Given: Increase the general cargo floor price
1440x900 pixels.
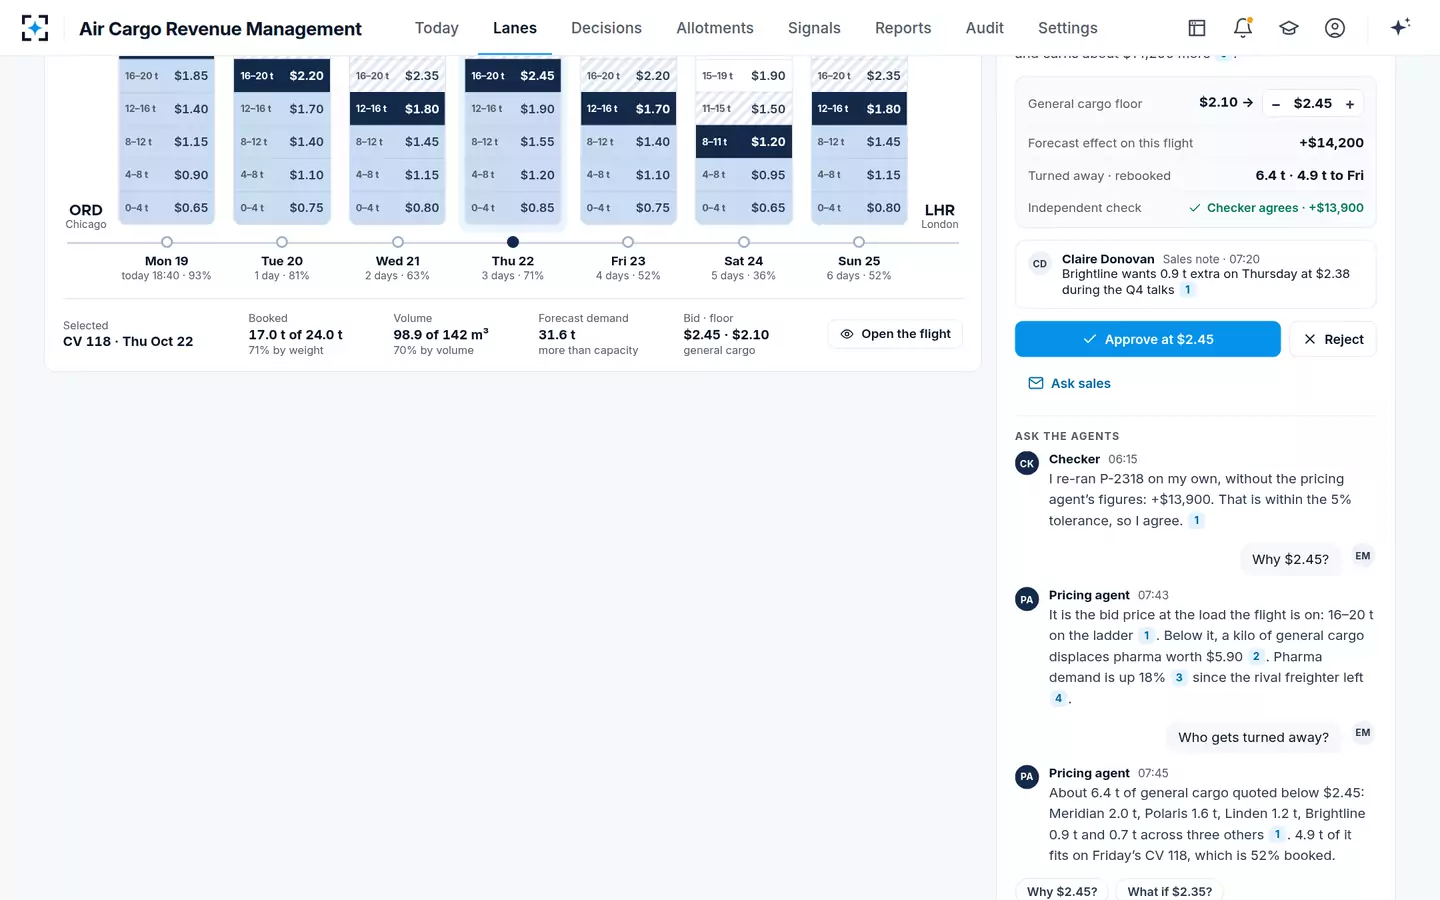Looking at the screenshot, I should coord(1350,104).
